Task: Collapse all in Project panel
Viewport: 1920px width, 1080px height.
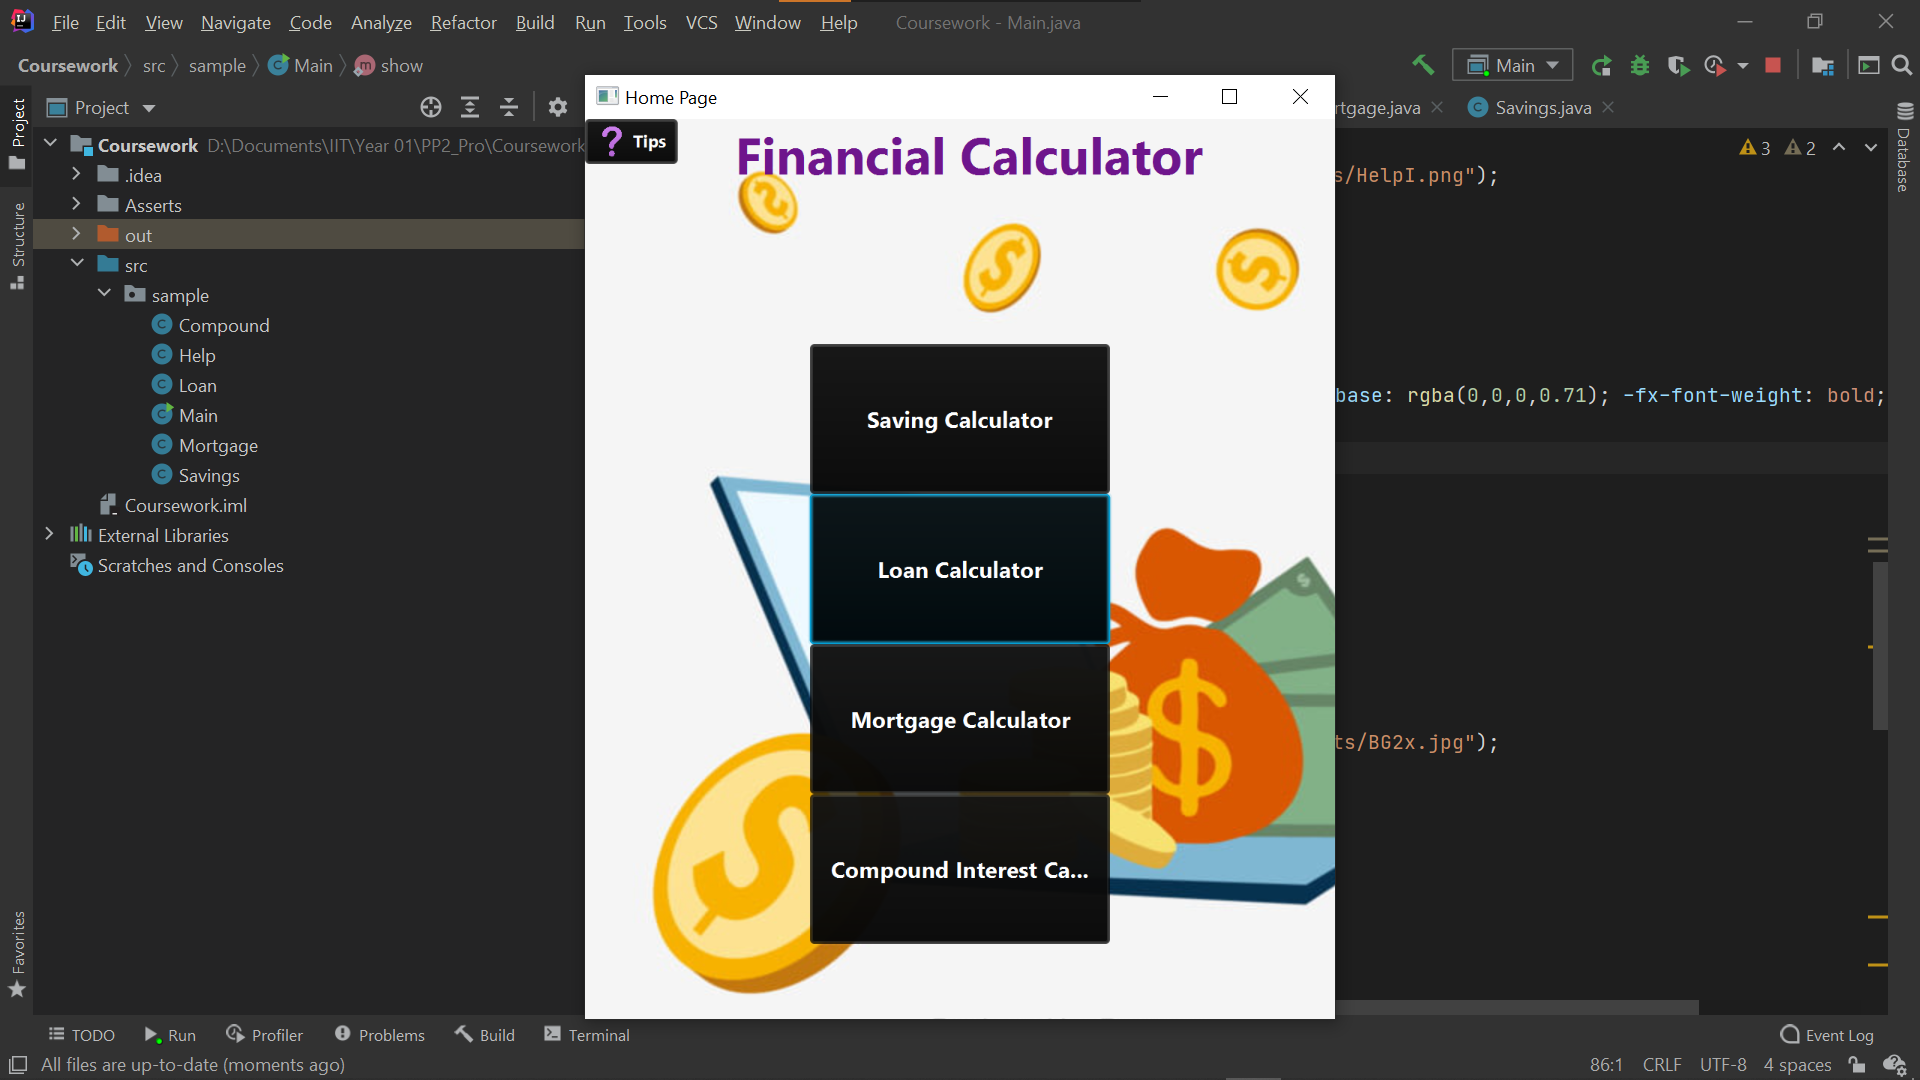Action: (x=509, y=107)
